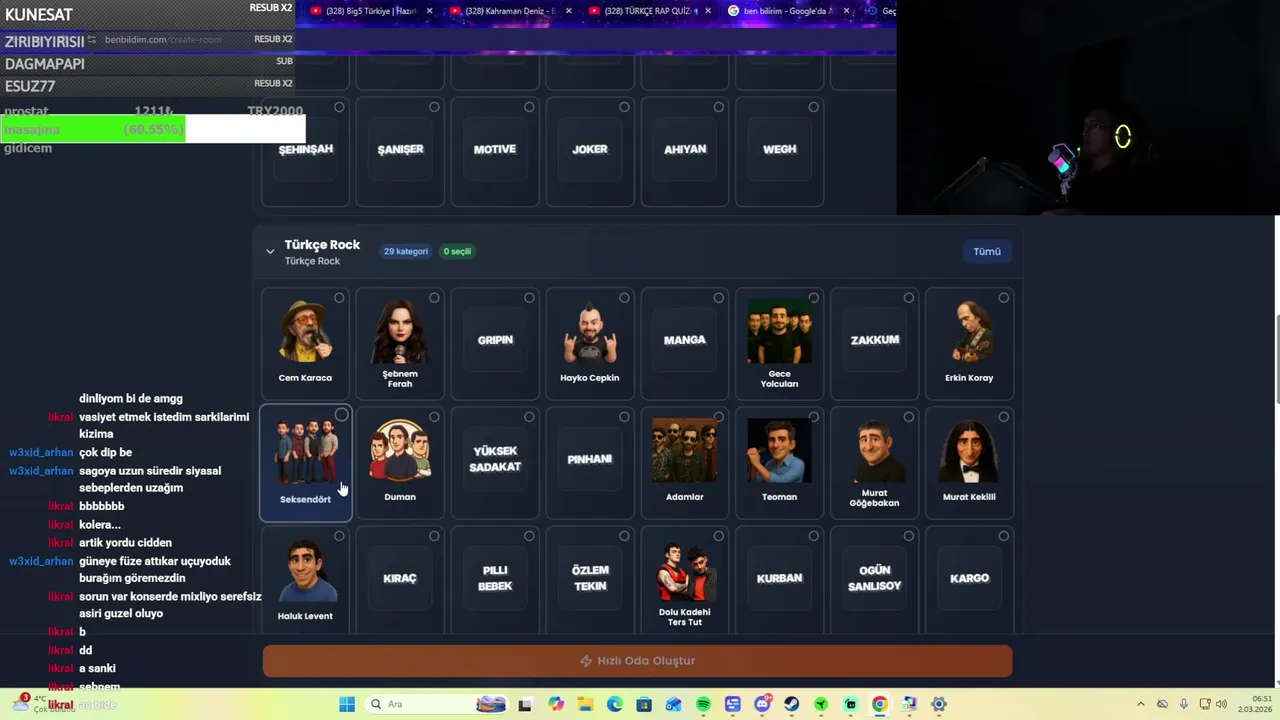Select the Cem Karaca artist card
This screenshot has height=720, width=1280.
point(305,343)
